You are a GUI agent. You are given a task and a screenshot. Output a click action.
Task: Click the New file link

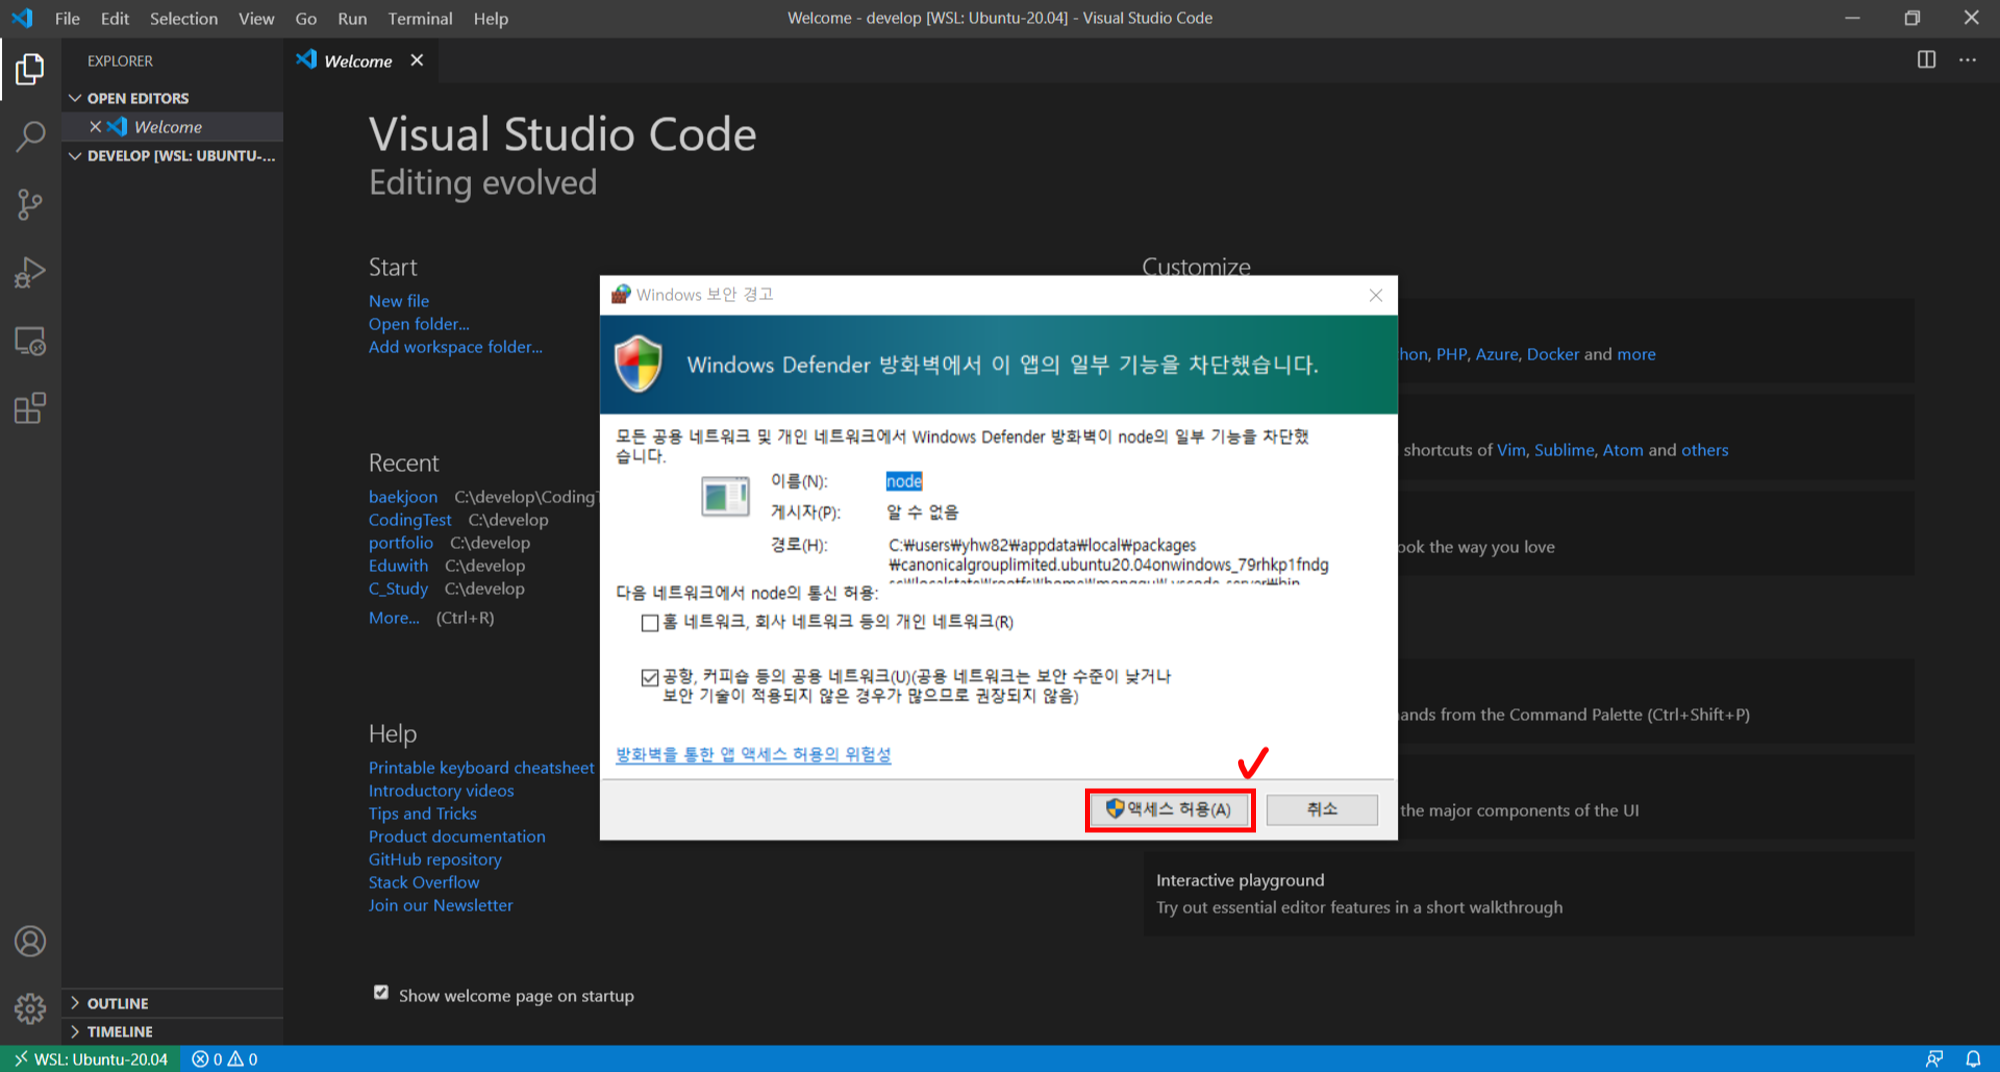pyautogui.click(x=399, y=301)
